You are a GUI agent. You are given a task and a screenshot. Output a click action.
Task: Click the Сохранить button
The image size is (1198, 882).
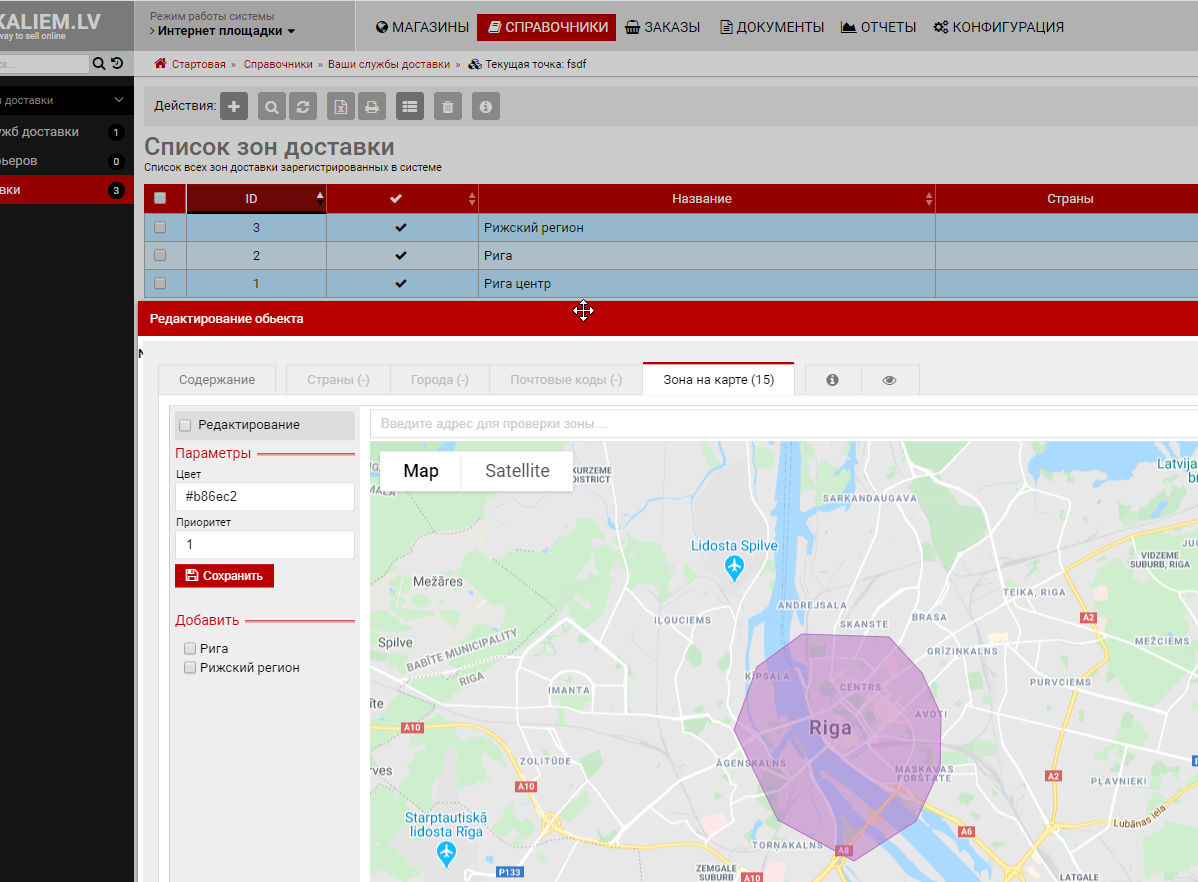click(224, 576)
